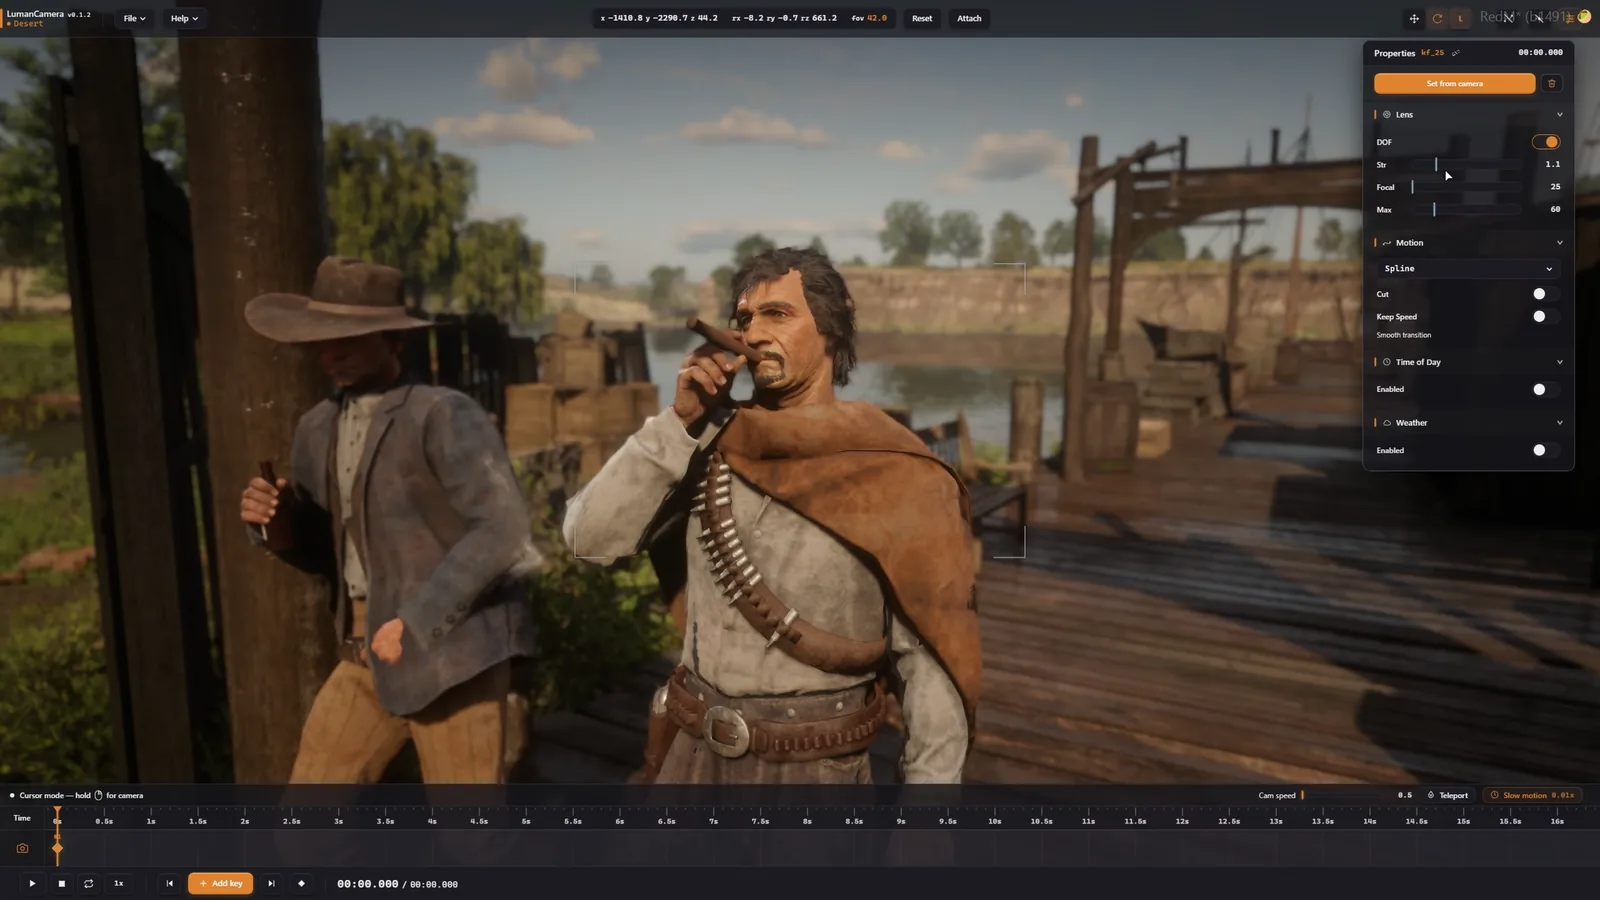Play the timeline

coord(32,884)
